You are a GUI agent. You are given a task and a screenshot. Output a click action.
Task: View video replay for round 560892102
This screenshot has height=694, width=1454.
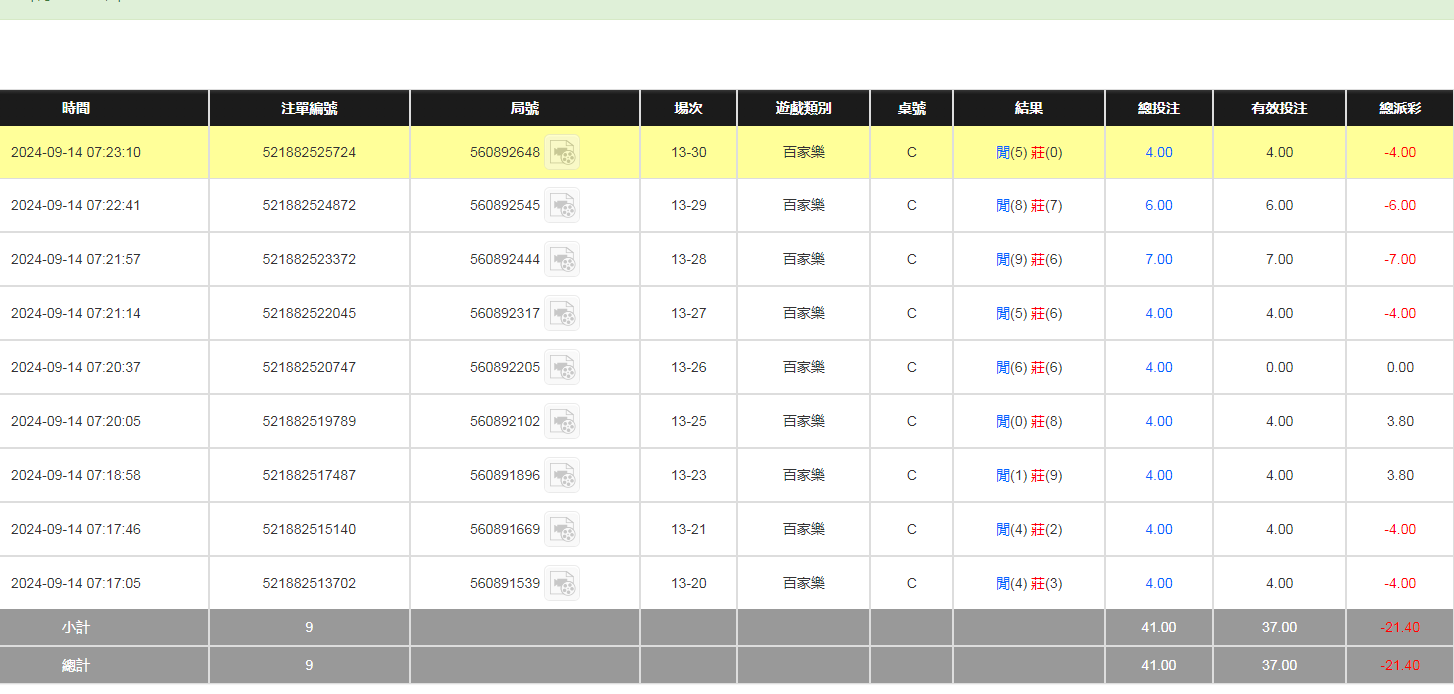tap(562, 422)
